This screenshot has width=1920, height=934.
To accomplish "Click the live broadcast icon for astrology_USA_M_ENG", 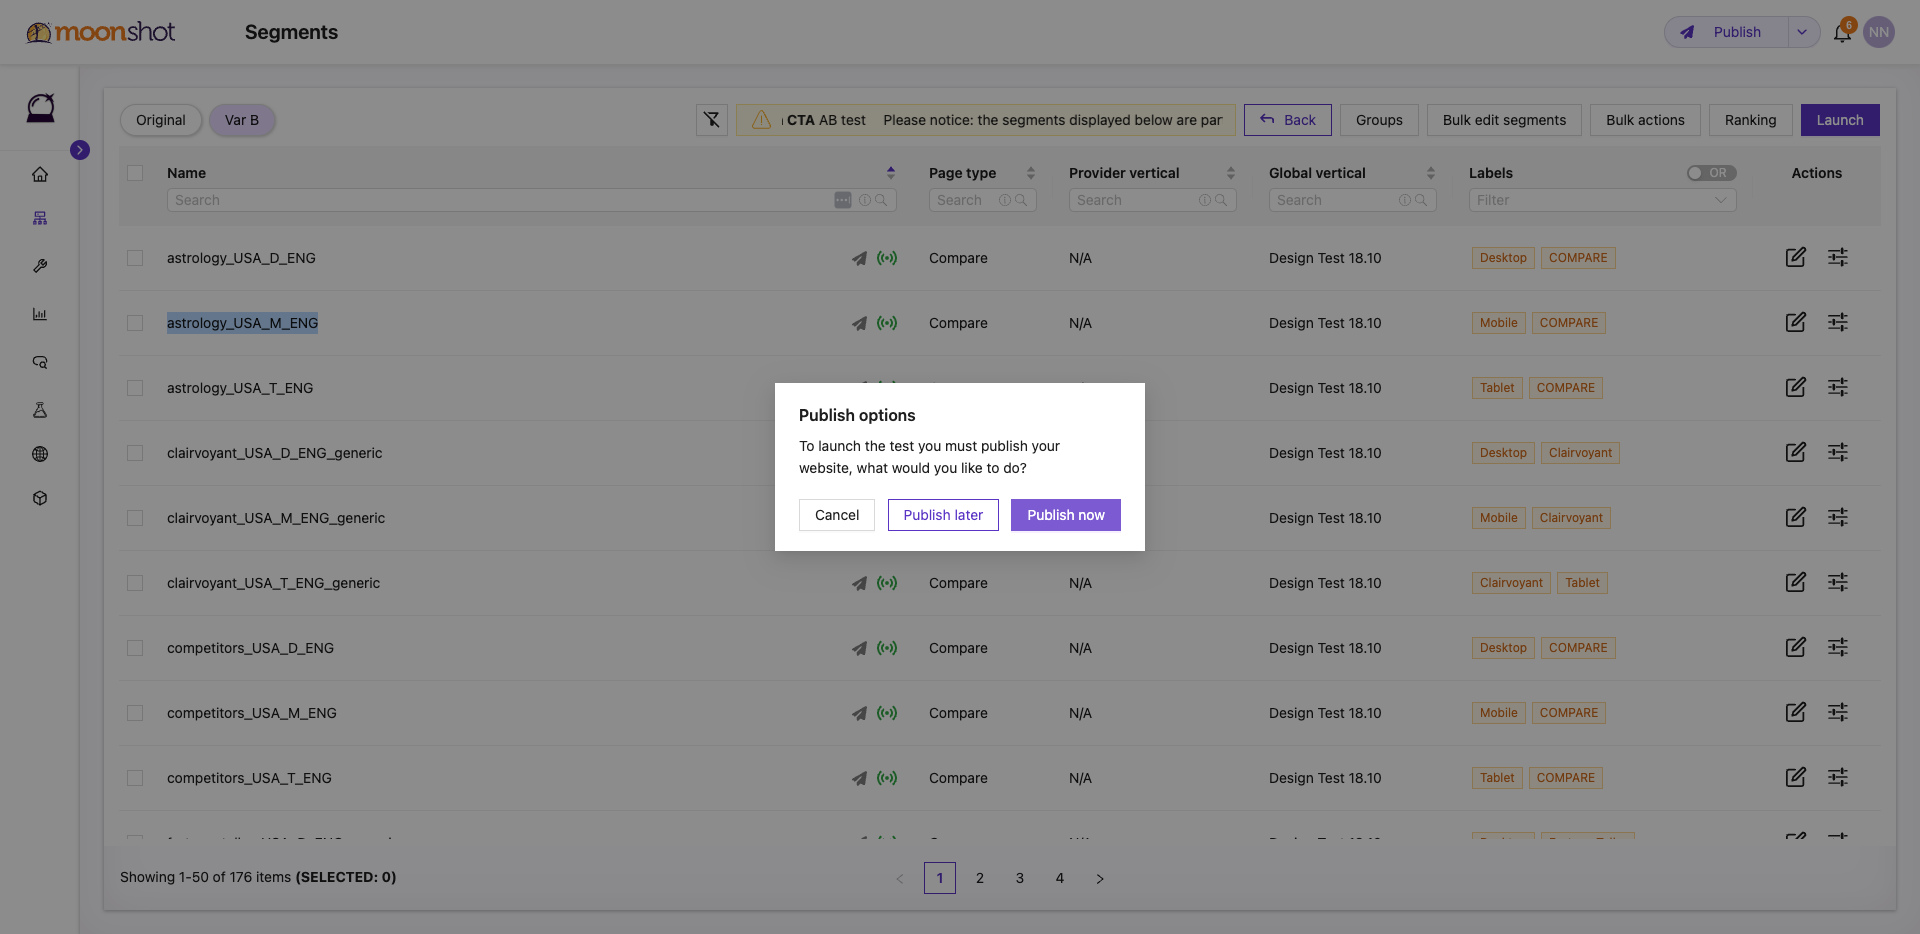I will 887,323.
